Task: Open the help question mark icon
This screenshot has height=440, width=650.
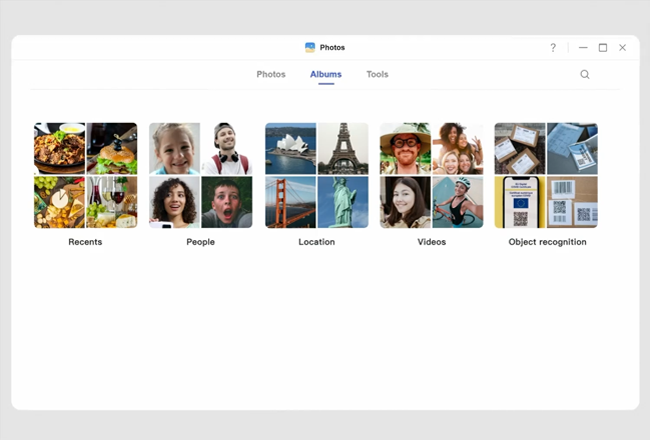Action: click(x=553, y=48)
